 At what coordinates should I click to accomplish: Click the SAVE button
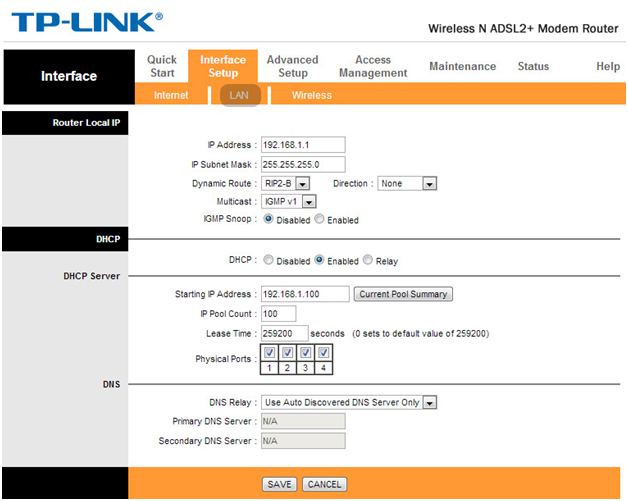coord(280,484)
